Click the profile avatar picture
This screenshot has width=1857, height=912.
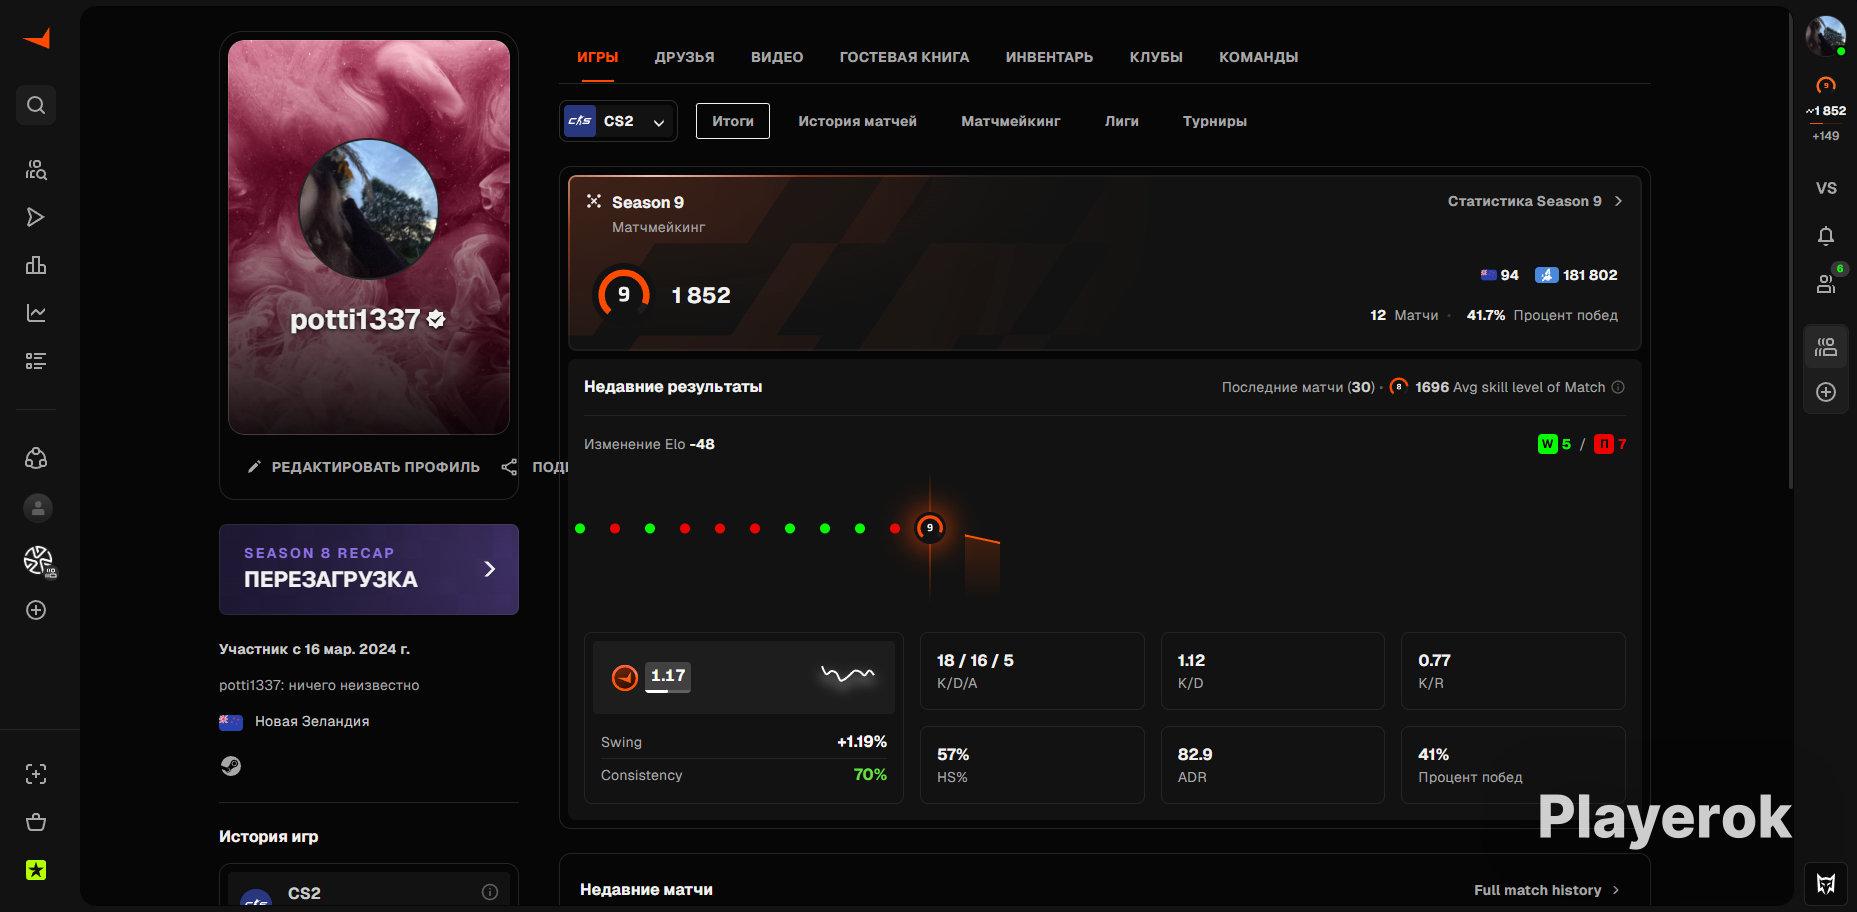tap(369, 208)
